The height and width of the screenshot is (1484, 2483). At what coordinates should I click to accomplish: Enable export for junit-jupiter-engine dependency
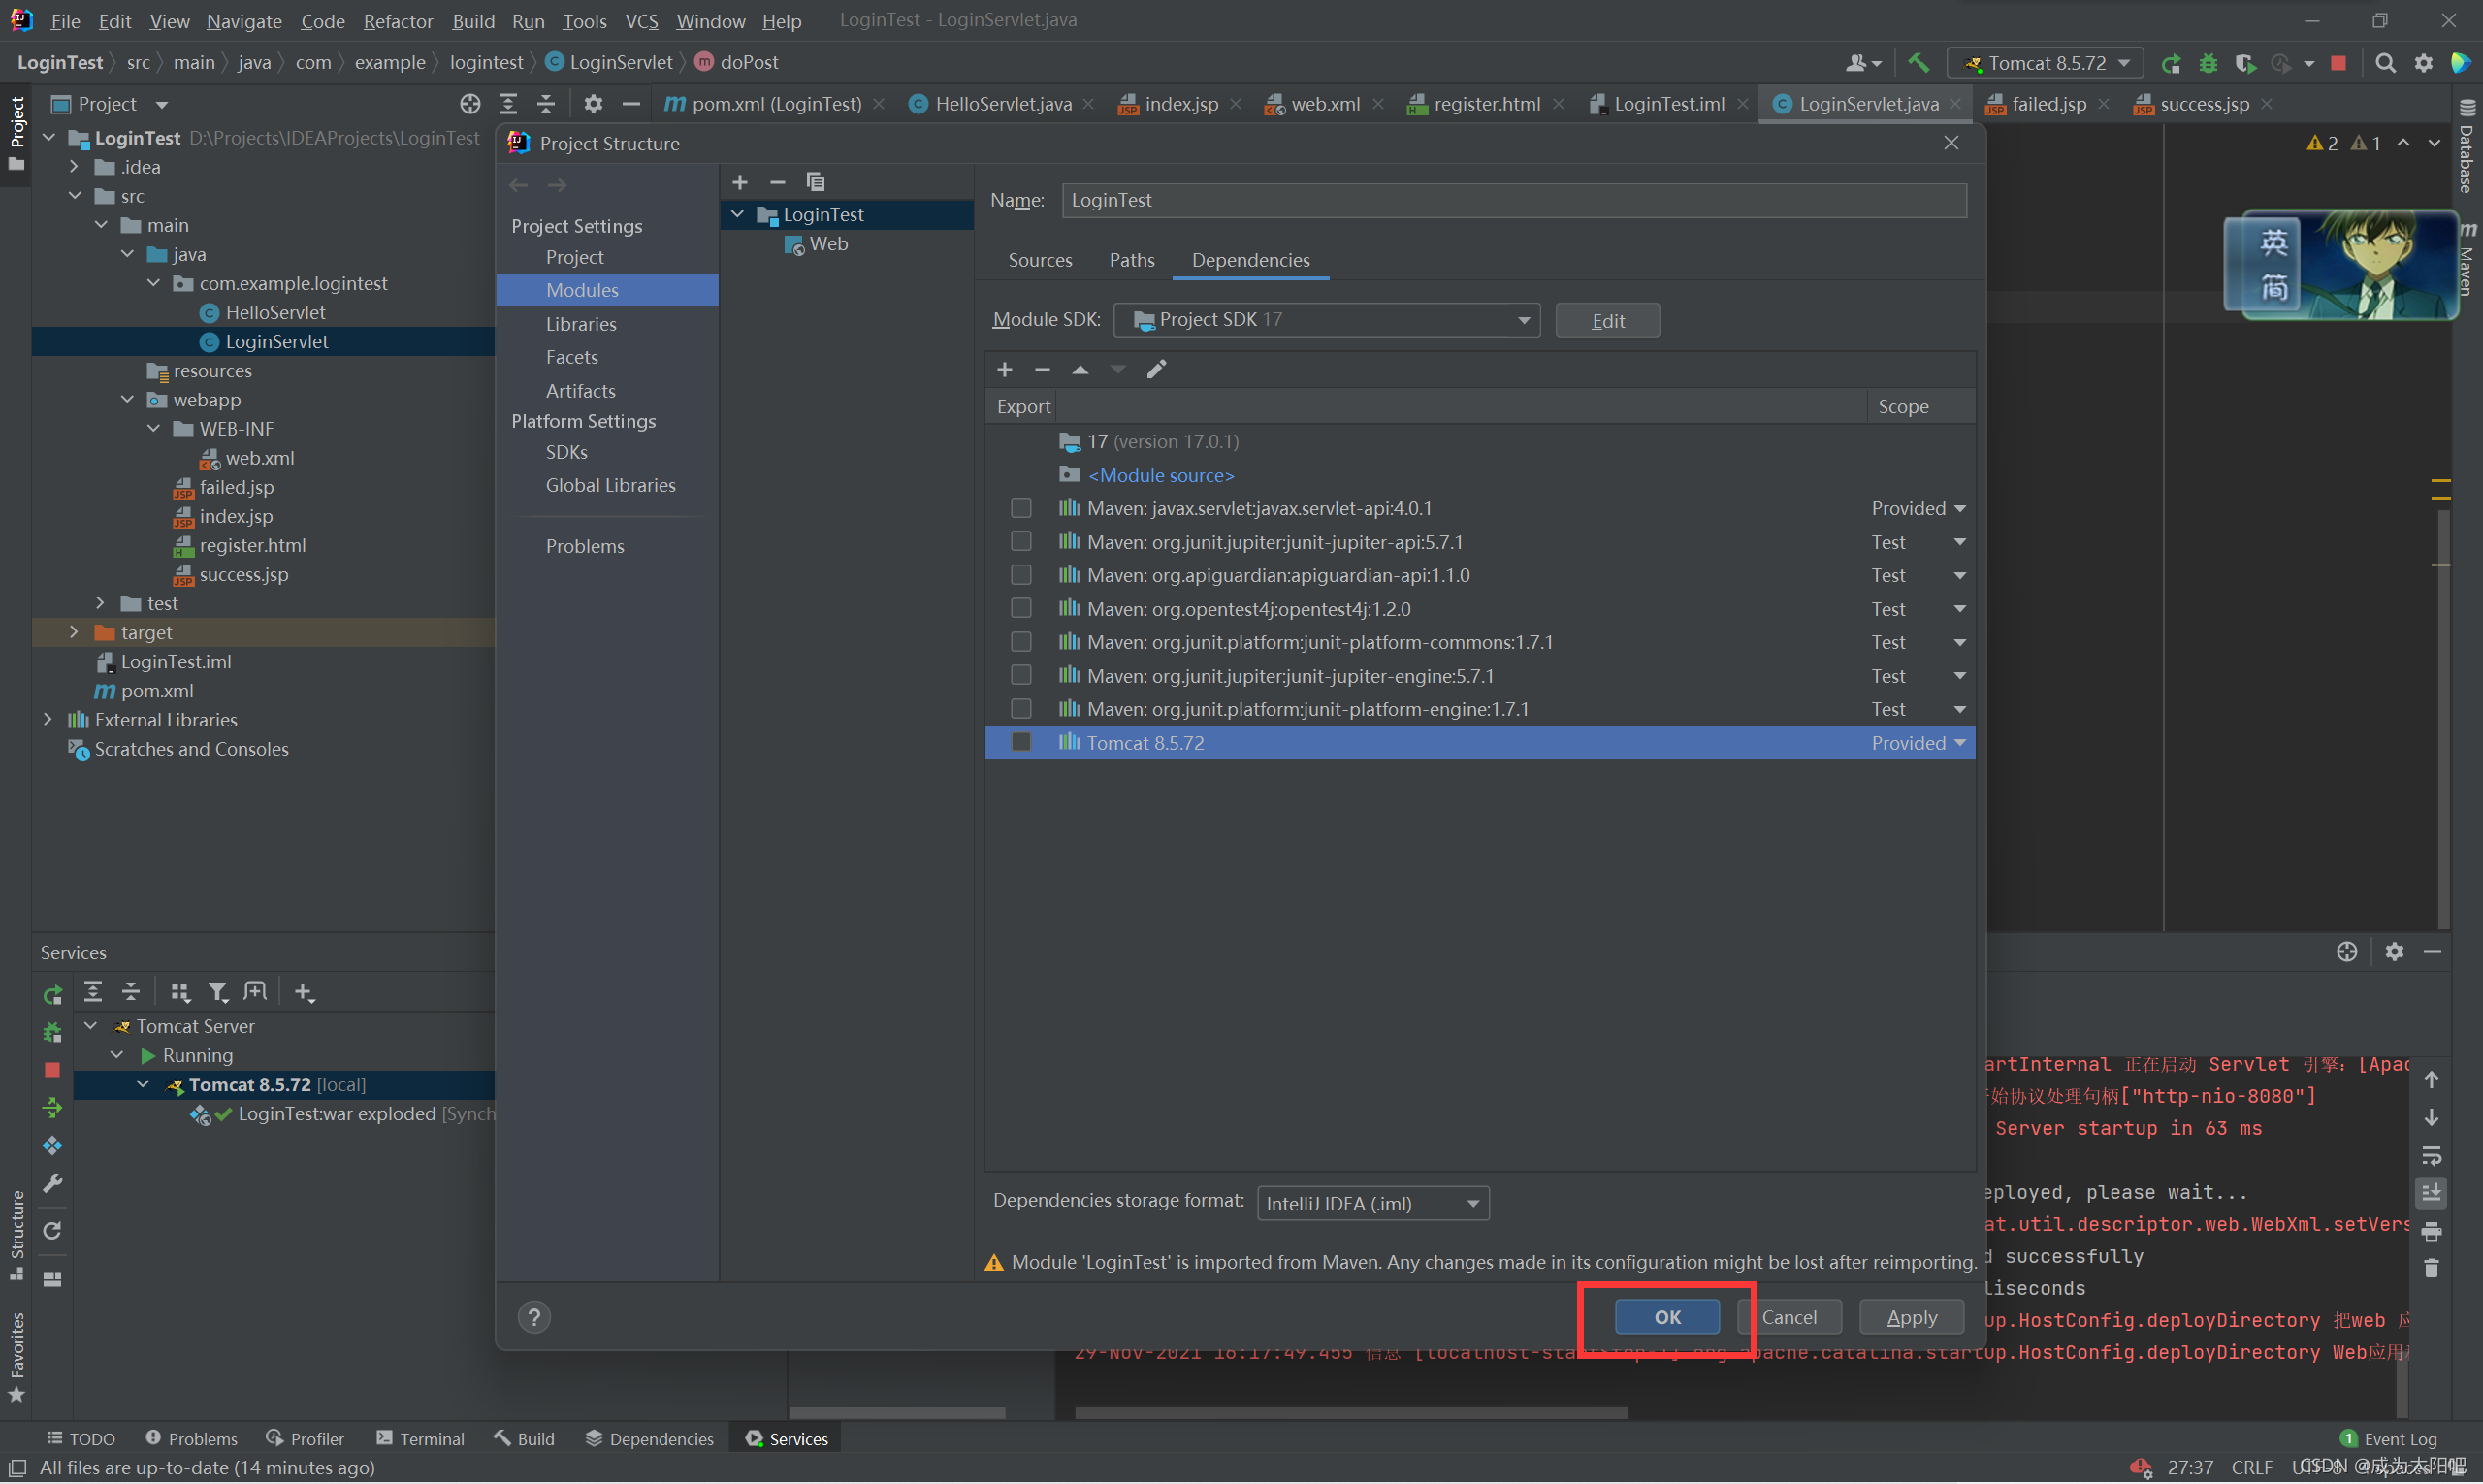point(1020,675)
